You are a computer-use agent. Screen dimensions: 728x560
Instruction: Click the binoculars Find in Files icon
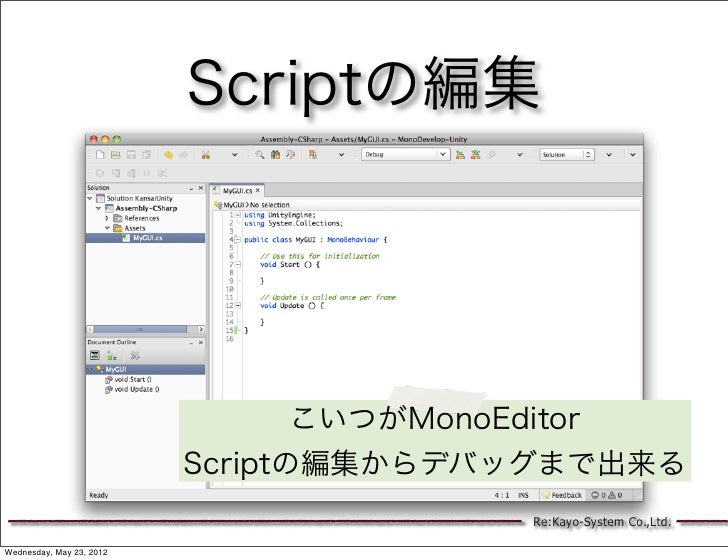click(x=275, y=155)
